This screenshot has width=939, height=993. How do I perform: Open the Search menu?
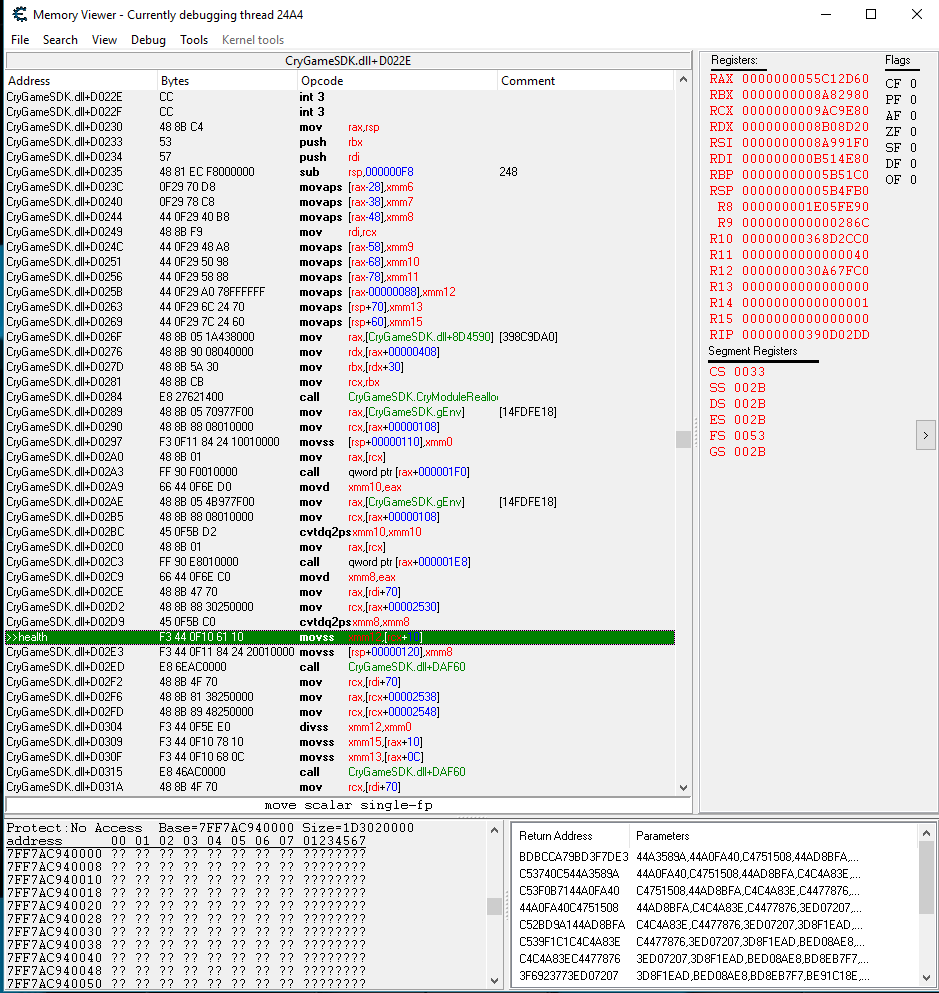(x=60, y=40)
